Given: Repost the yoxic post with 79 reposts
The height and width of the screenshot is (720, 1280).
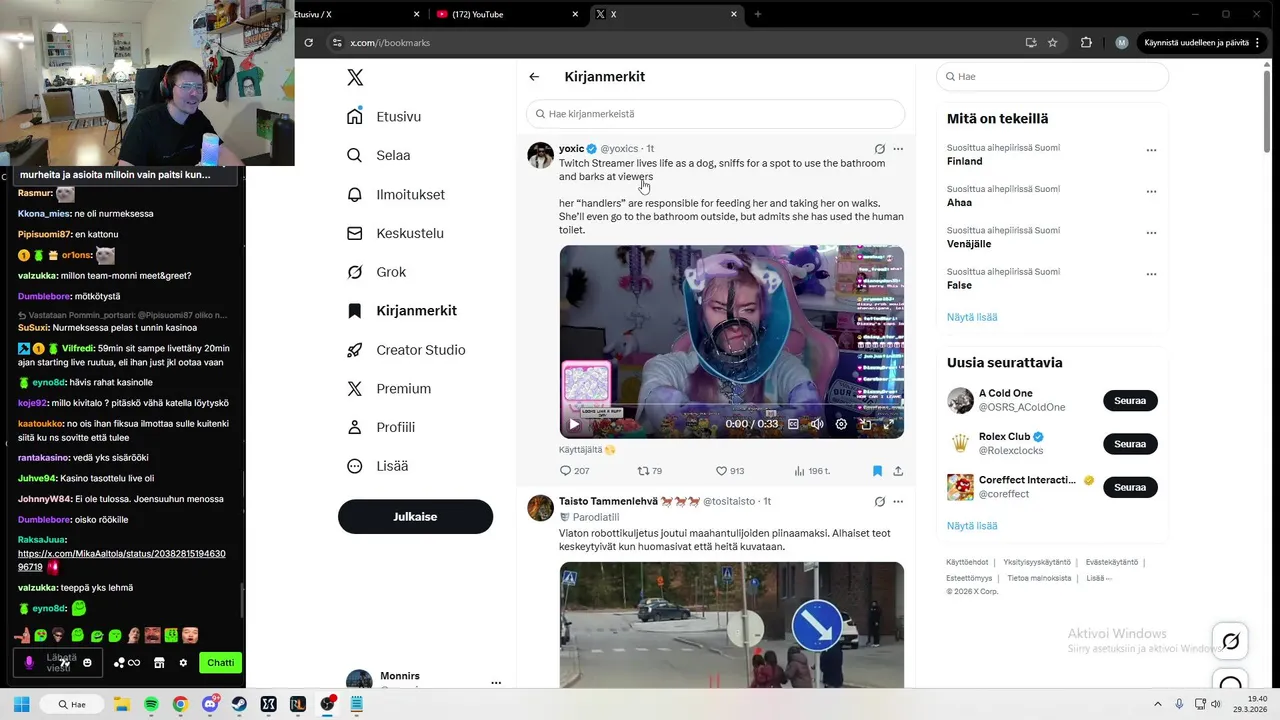Looking at the screenshot, I should click(x=650, y=471).
